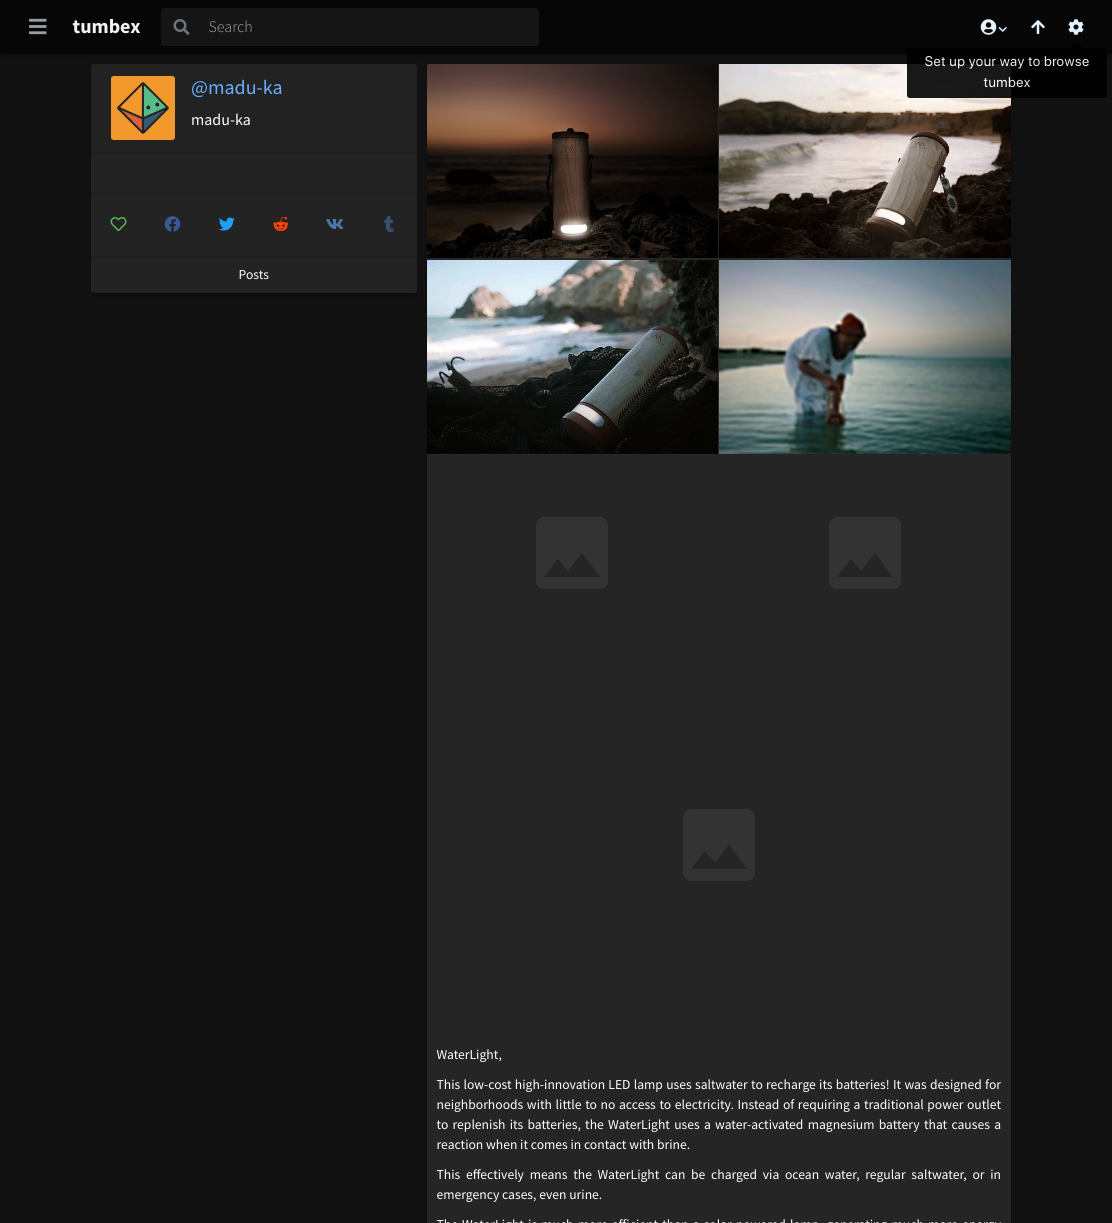The height and width of the screenshot is (1223, 1112).
Task: Click the search magnifier icon
Action: (x=181, y=27)
